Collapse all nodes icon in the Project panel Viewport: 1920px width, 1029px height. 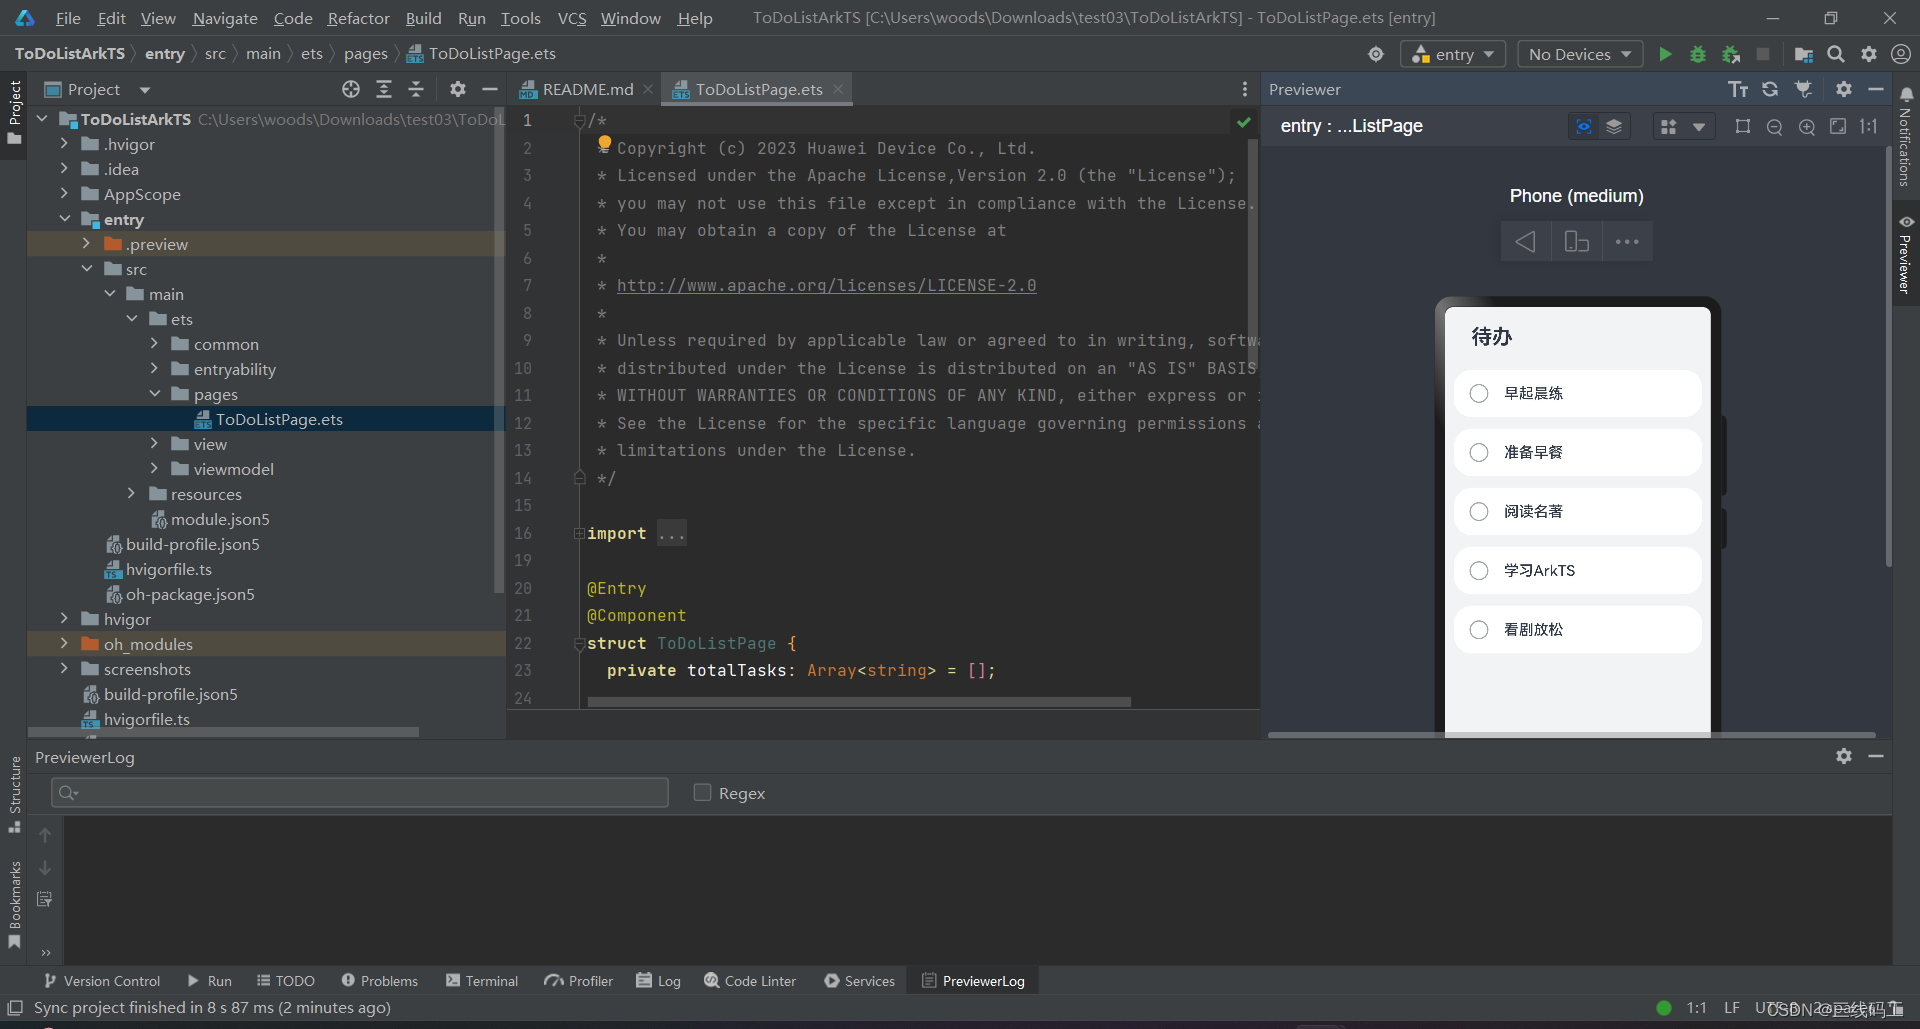coord(416,89)
